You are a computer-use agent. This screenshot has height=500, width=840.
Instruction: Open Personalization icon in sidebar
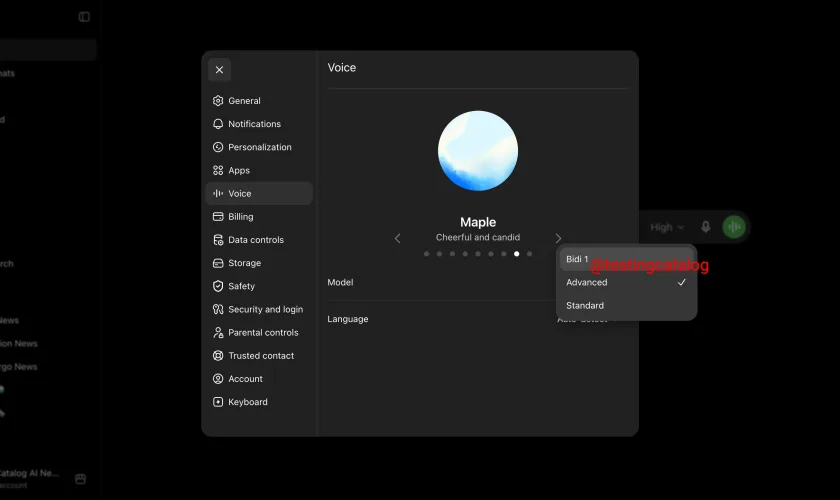pyautogui.click(x=218, y=147)
